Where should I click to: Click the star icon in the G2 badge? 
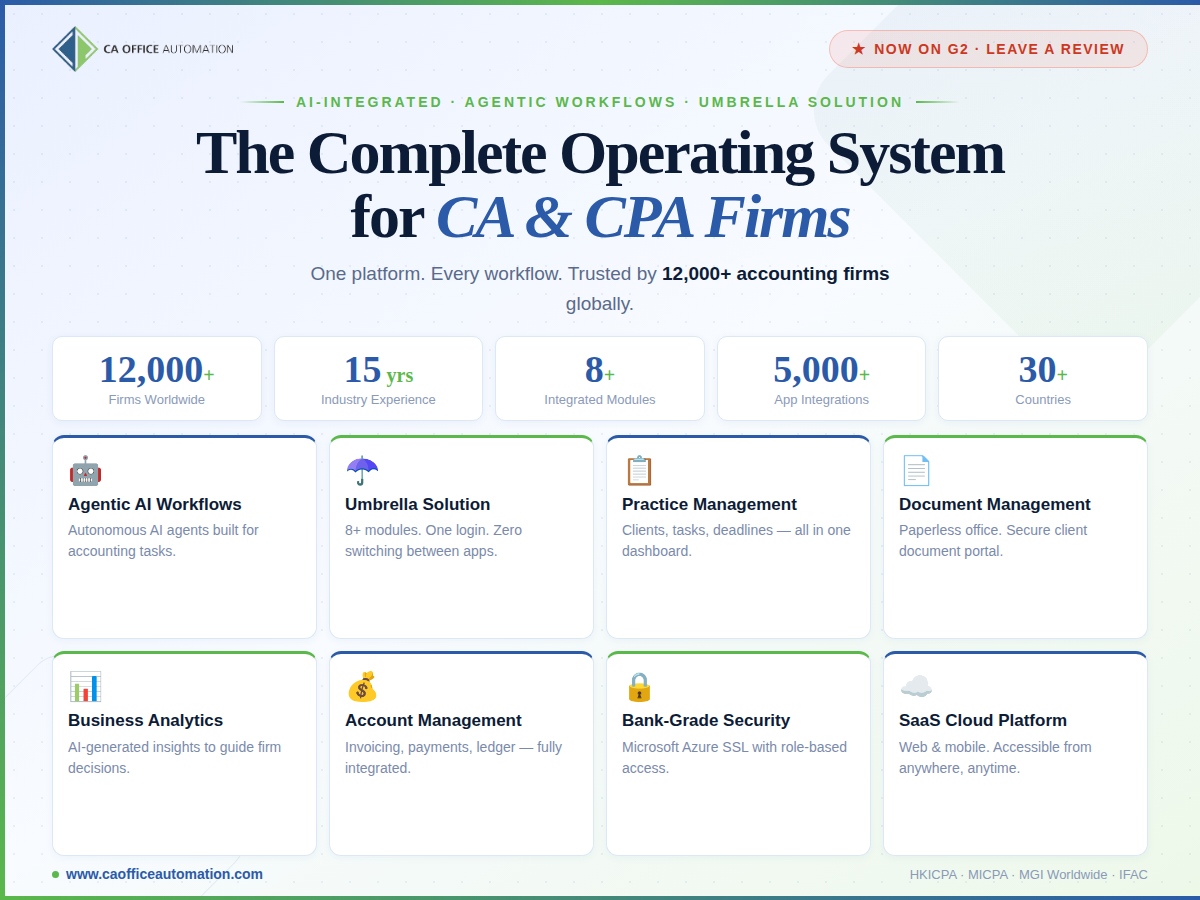click(858, 49)
